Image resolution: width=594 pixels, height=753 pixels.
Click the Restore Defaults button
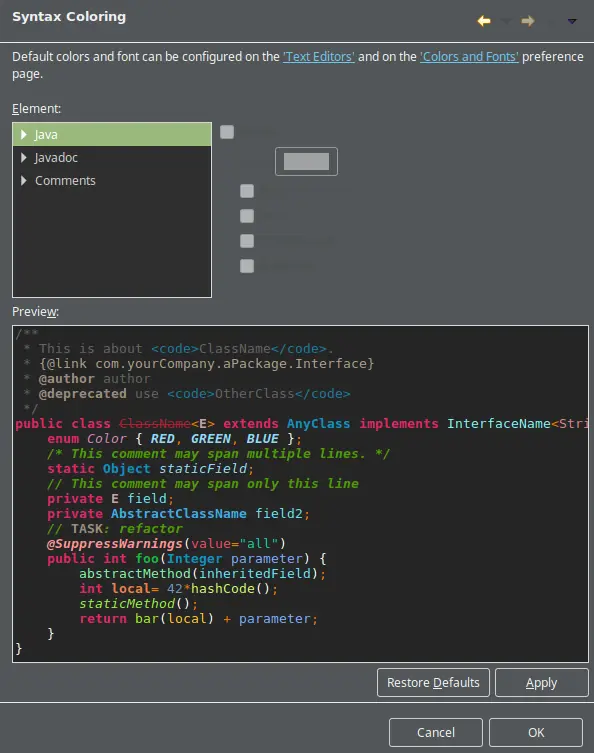(x=433, y=682)
